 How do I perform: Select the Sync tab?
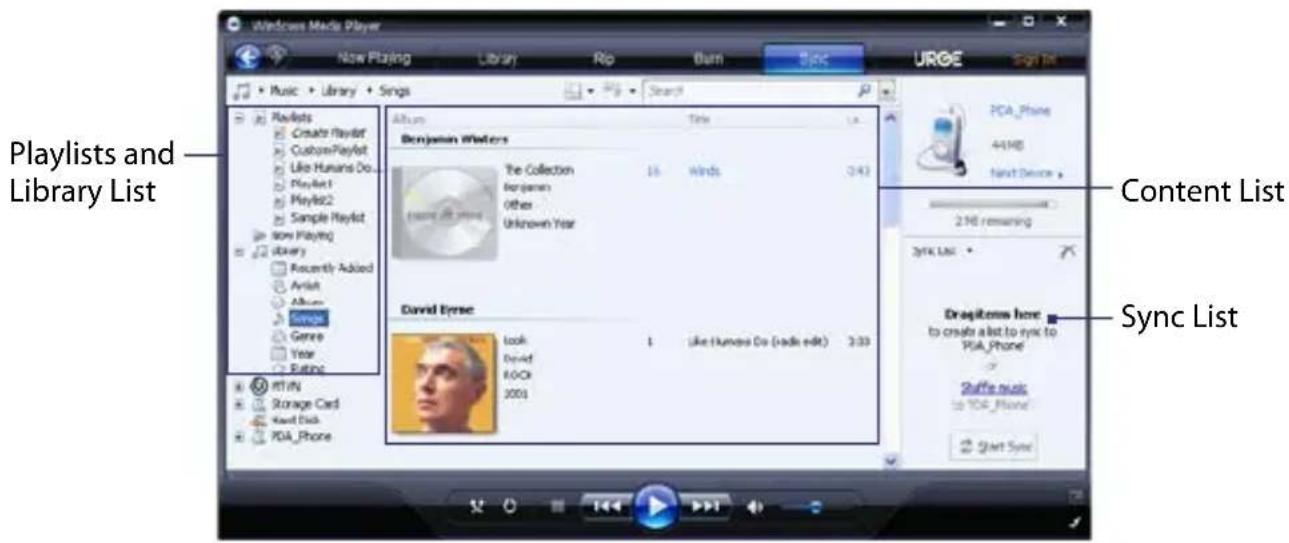[x=813, y=60]
